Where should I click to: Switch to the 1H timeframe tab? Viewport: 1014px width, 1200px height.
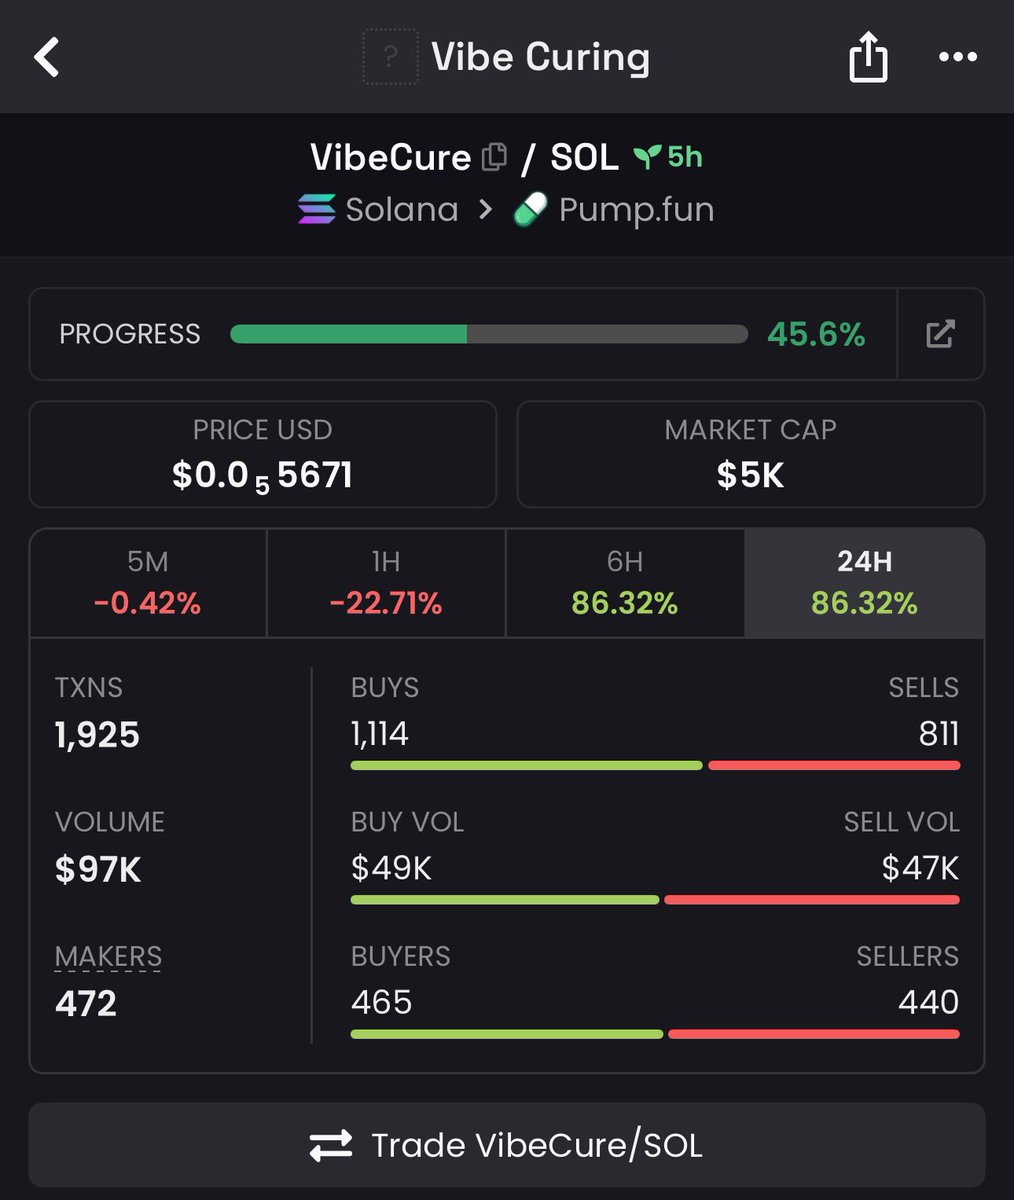click(386, 583)
